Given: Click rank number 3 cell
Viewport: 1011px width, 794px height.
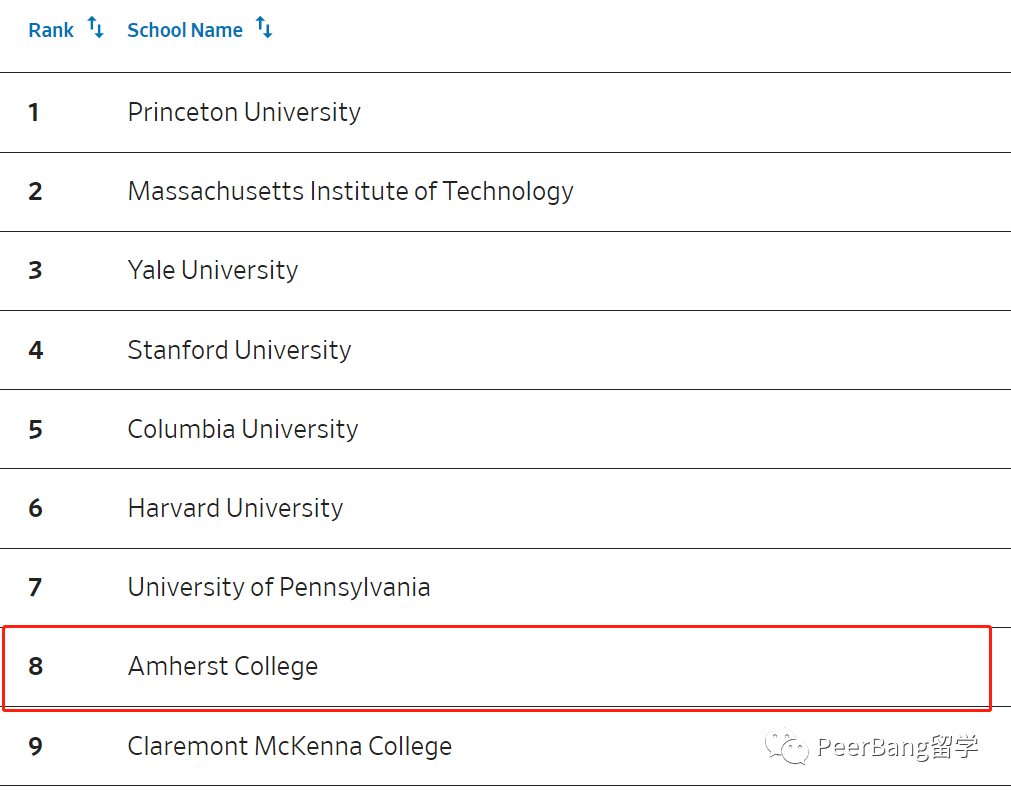Looking at the screenshot, I should pyautogui.click(x=35, y=270).
